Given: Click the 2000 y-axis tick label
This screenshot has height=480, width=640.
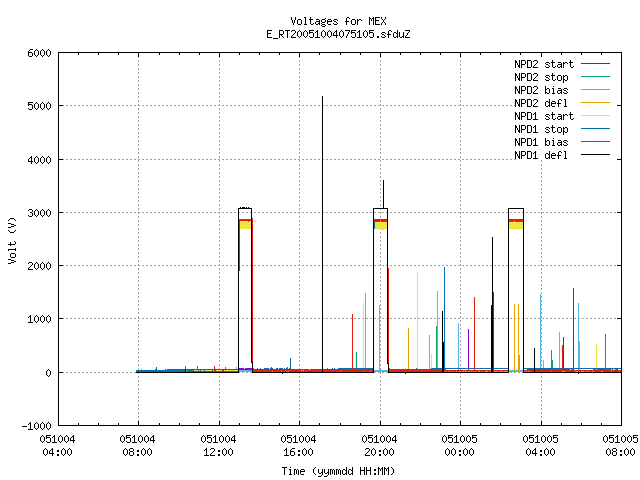Looking at the screenshot, I should coord(40,266).
